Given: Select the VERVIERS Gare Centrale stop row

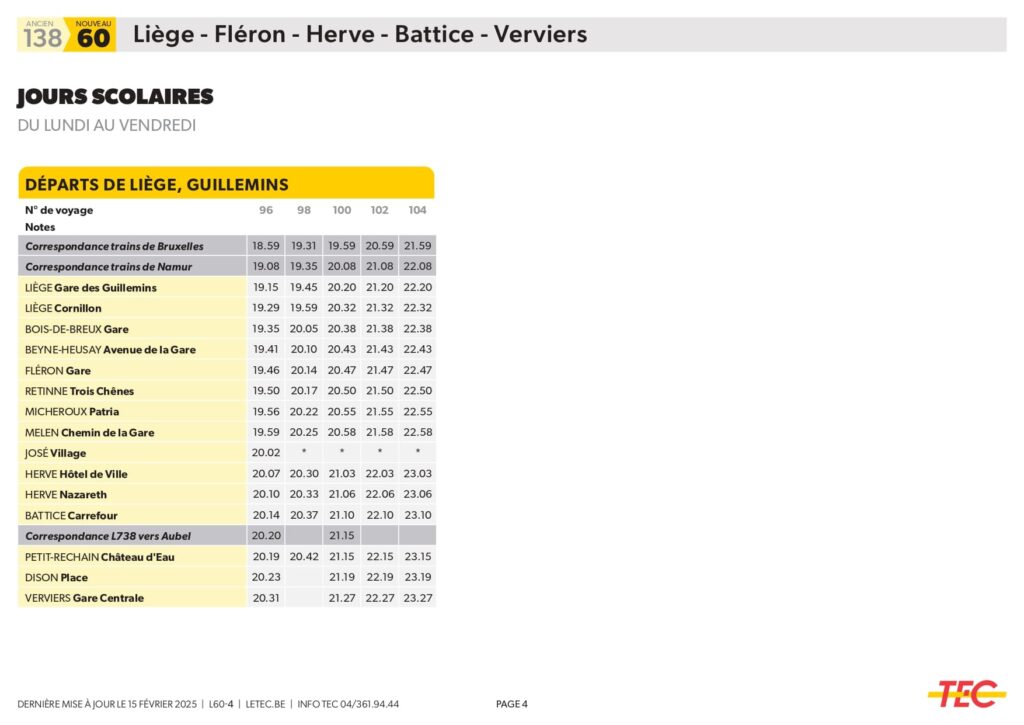Looking at the screenshot, I should tap(85, 598).
